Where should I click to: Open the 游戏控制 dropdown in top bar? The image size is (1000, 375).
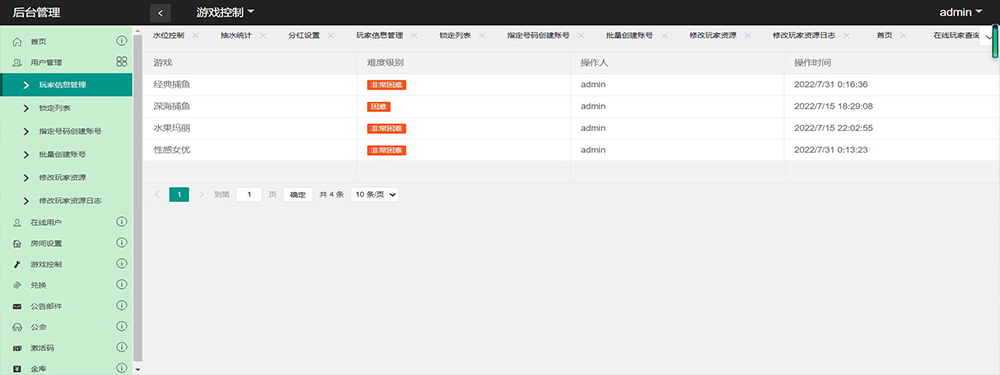click(225, 12)
